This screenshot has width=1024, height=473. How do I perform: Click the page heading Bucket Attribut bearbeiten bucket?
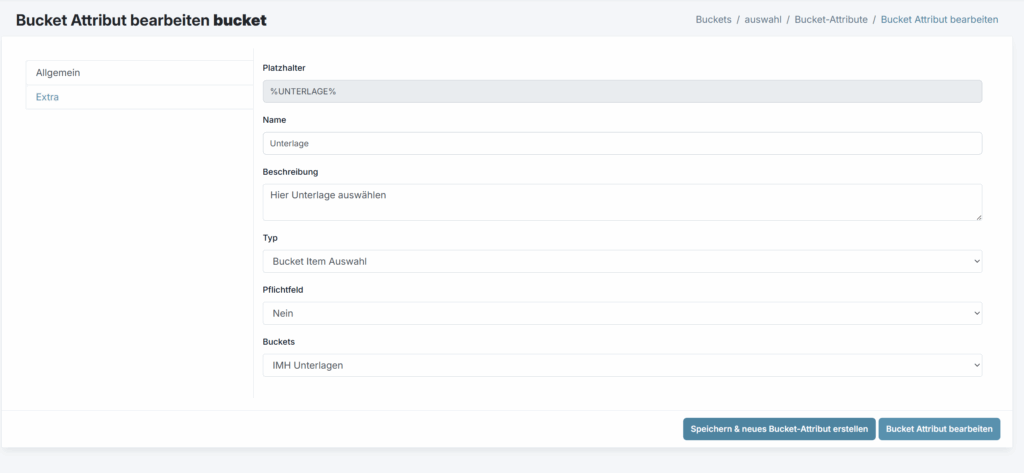(x=141, y=20)
